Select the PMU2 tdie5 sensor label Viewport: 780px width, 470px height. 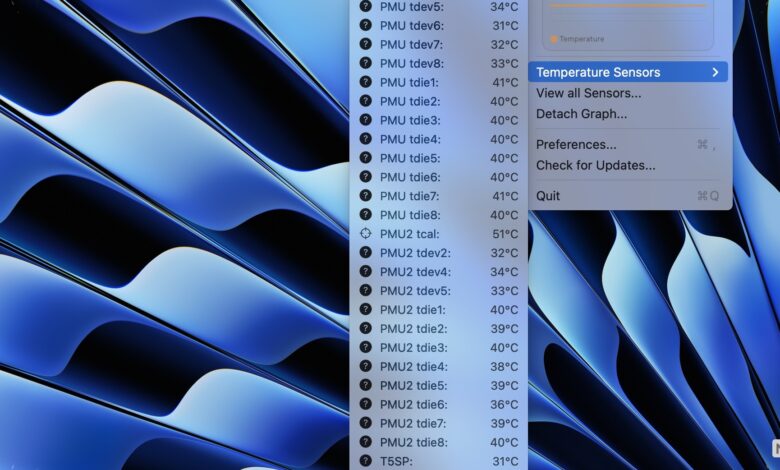point(413,385)
